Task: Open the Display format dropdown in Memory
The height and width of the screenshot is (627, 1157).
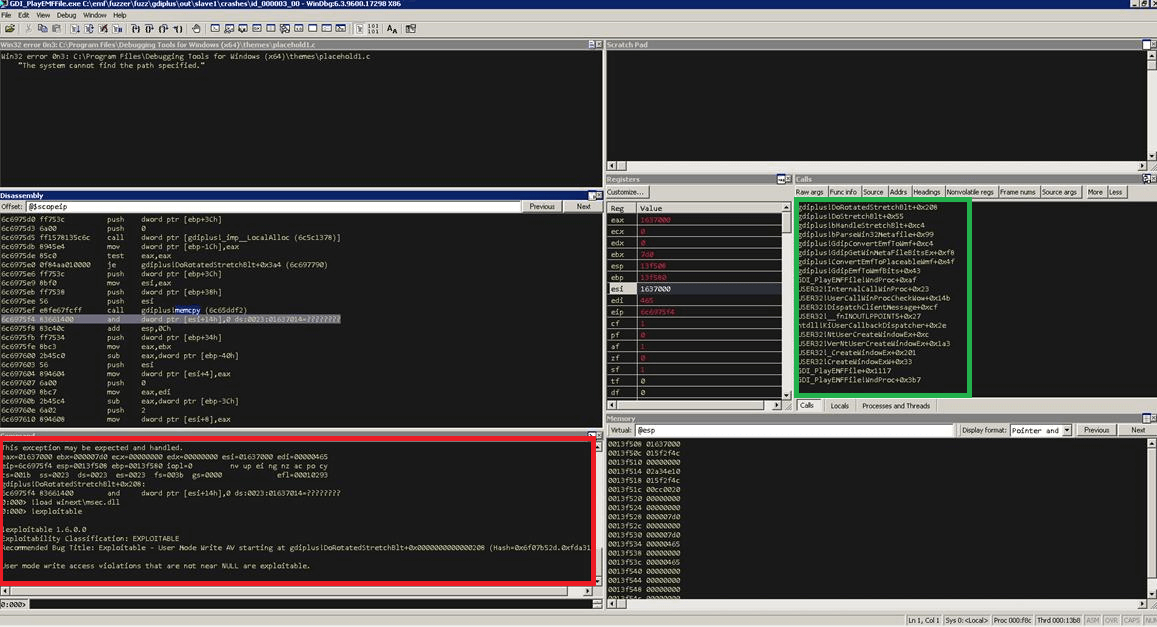Action: (x=1066, y=430)
